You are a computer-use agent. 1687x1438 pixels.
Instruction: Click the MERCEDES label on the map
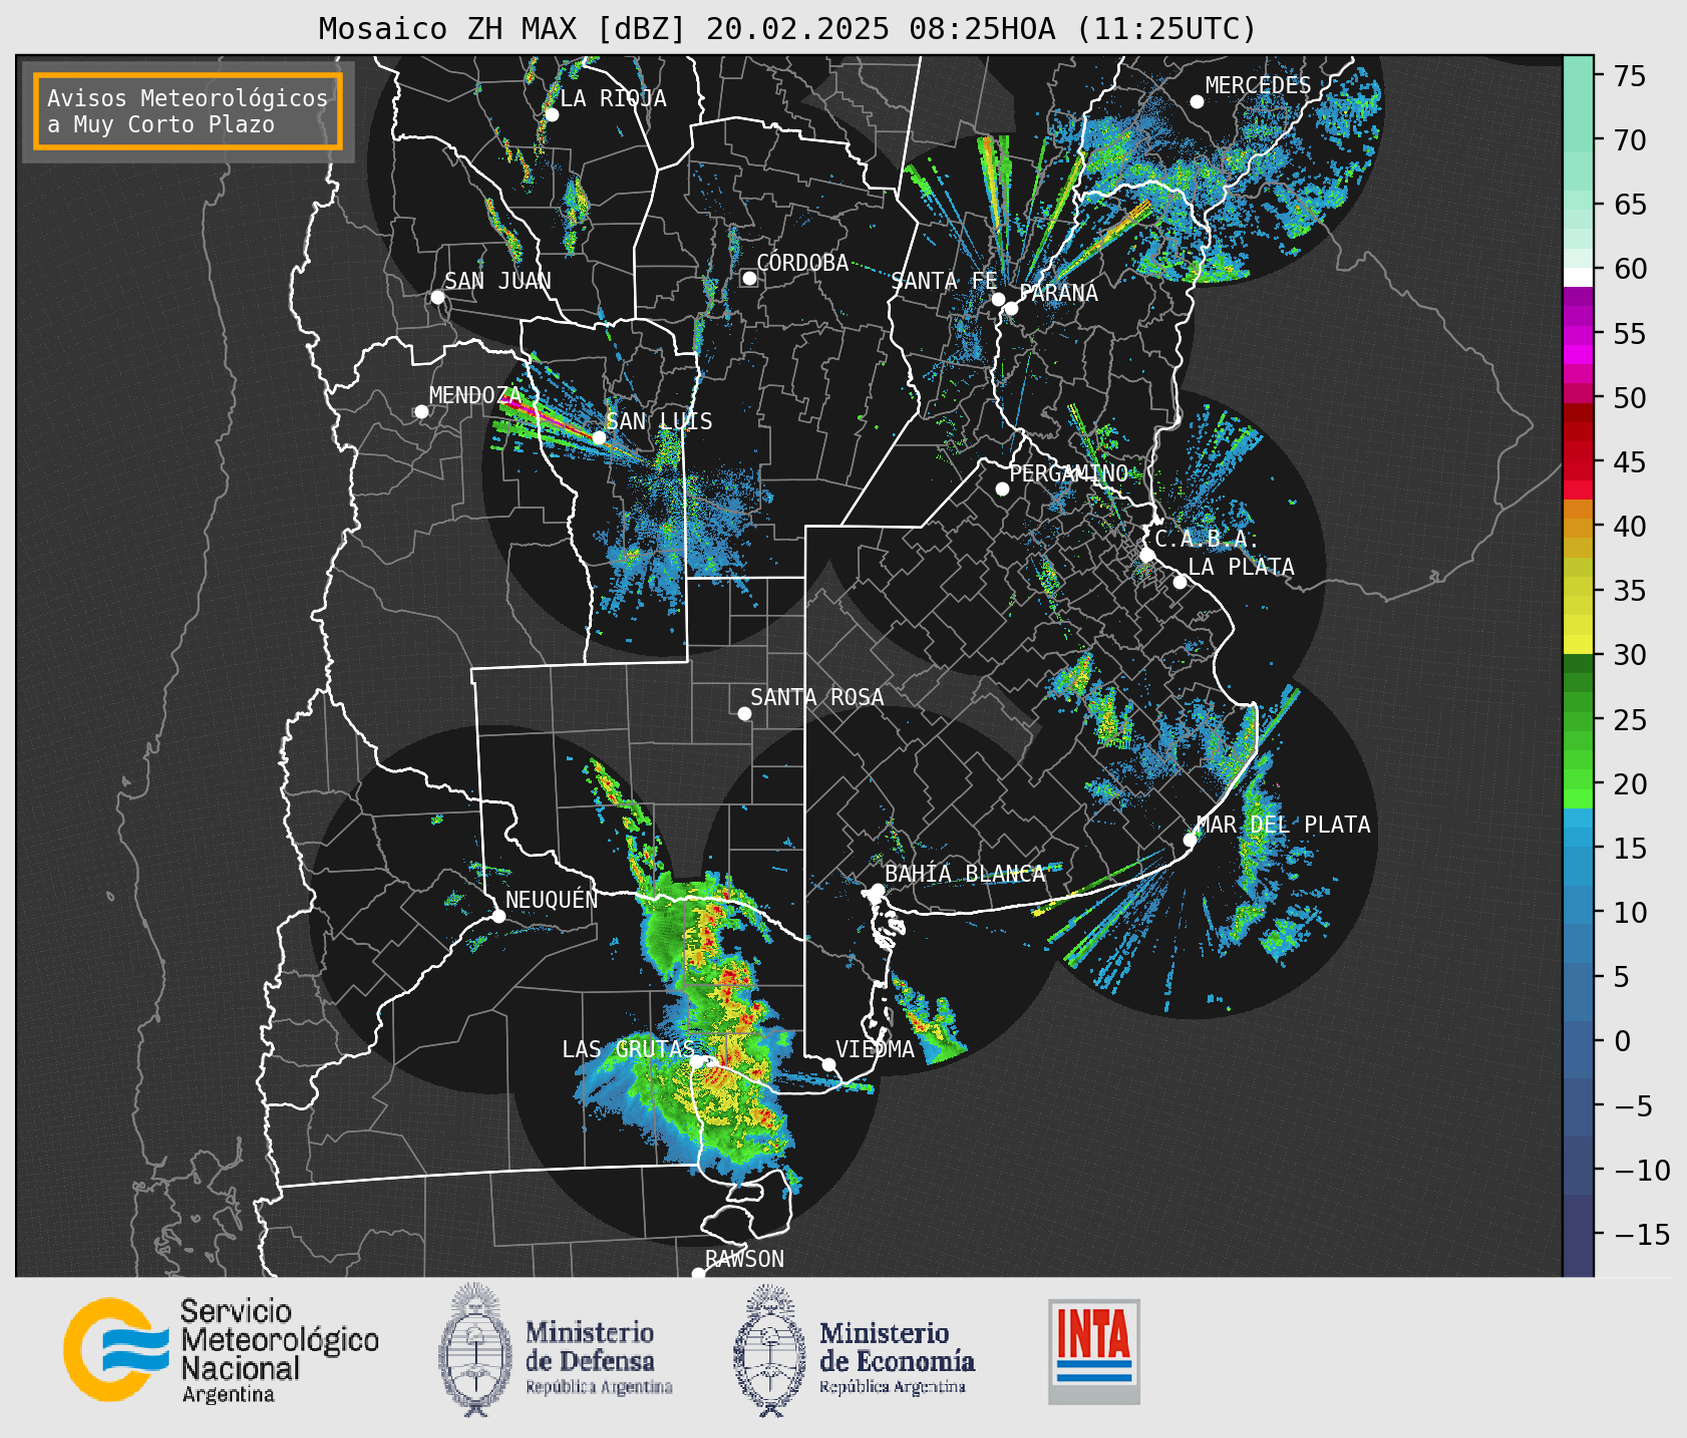1258,86
